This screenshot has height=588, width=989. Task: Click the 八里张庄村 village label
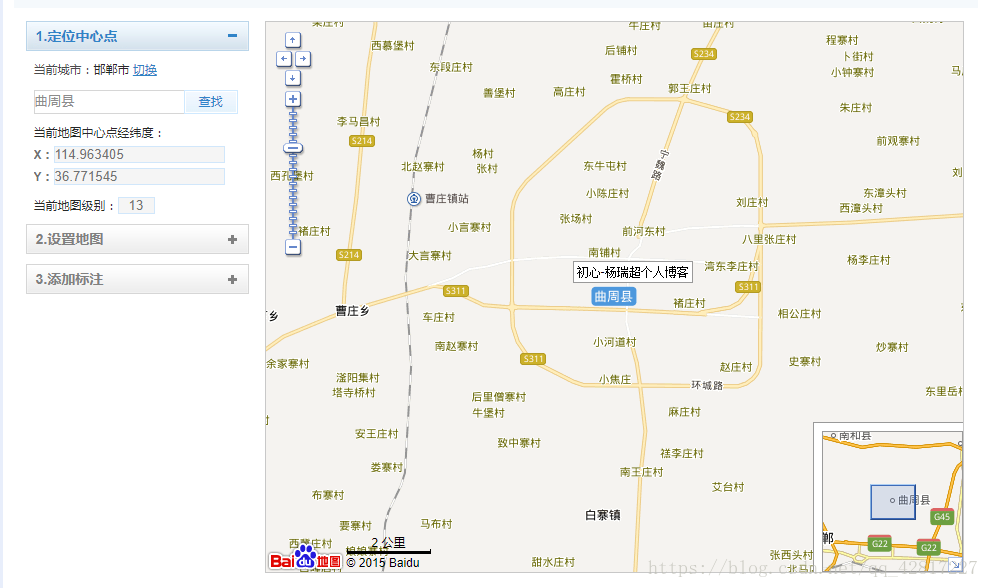point(769,239)
